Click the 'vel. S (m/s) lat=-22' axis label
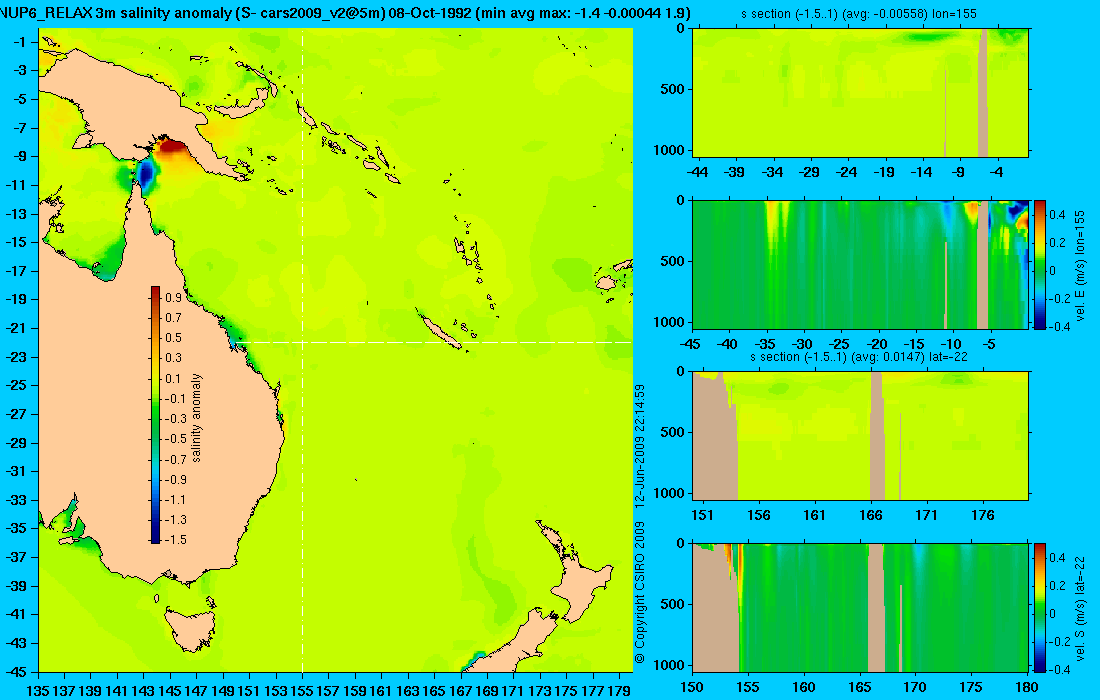1100x700 pixels. [1080, 607]
